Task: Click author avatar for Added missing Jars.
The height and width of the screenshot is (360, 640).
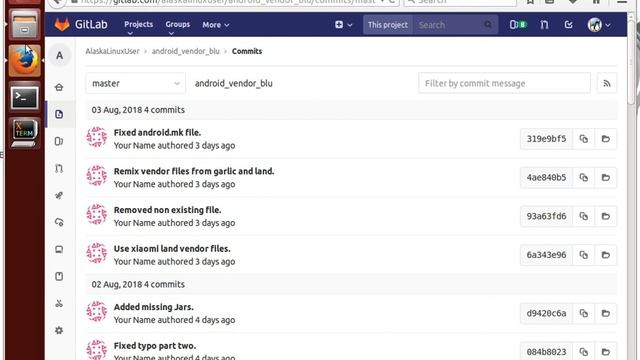Action: [x=97, y=312]
